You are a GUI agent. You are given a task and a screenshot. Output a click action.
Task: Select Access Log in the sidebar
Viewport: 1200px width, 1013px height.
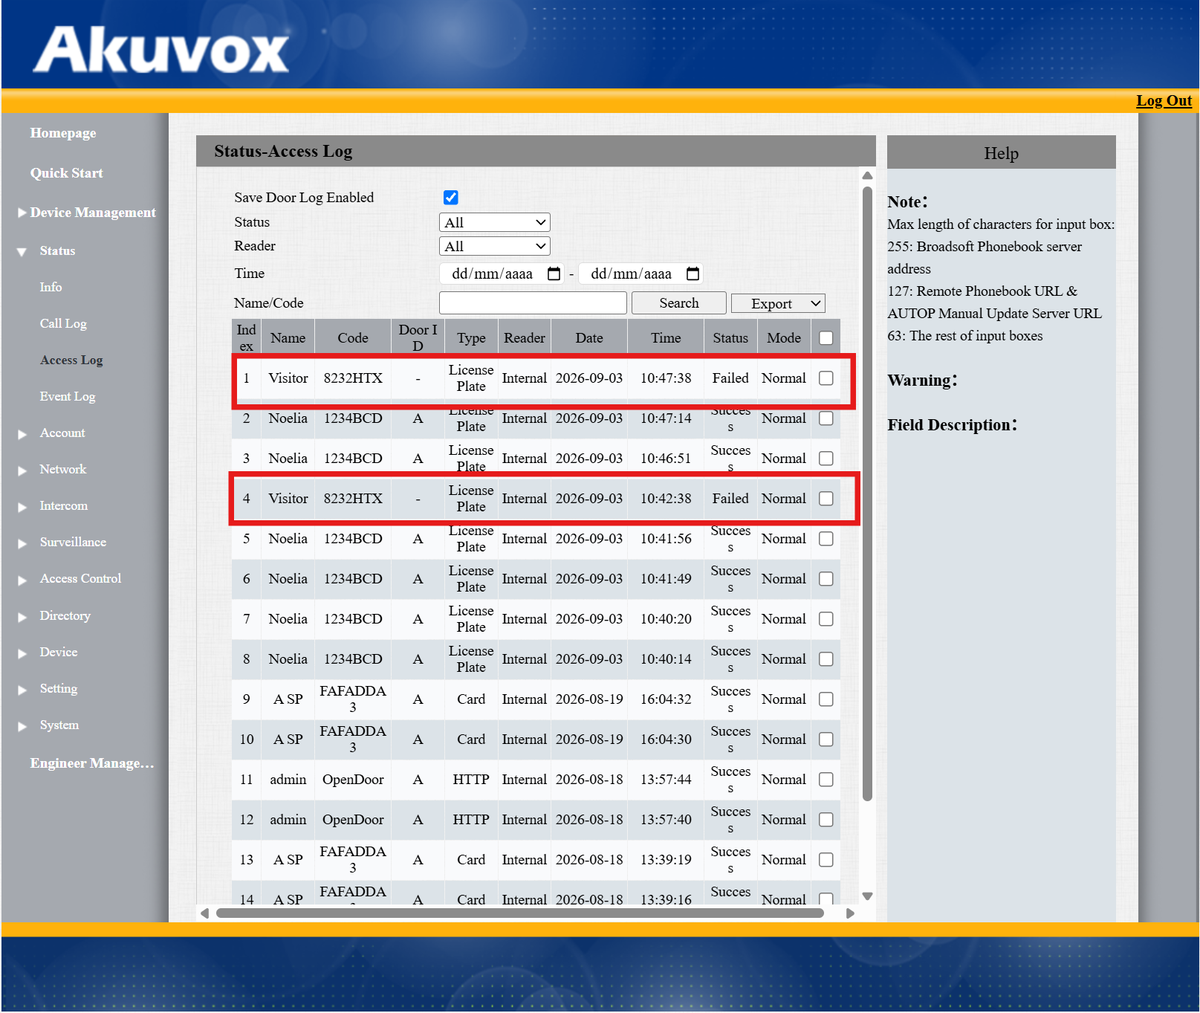coord(71,360)
